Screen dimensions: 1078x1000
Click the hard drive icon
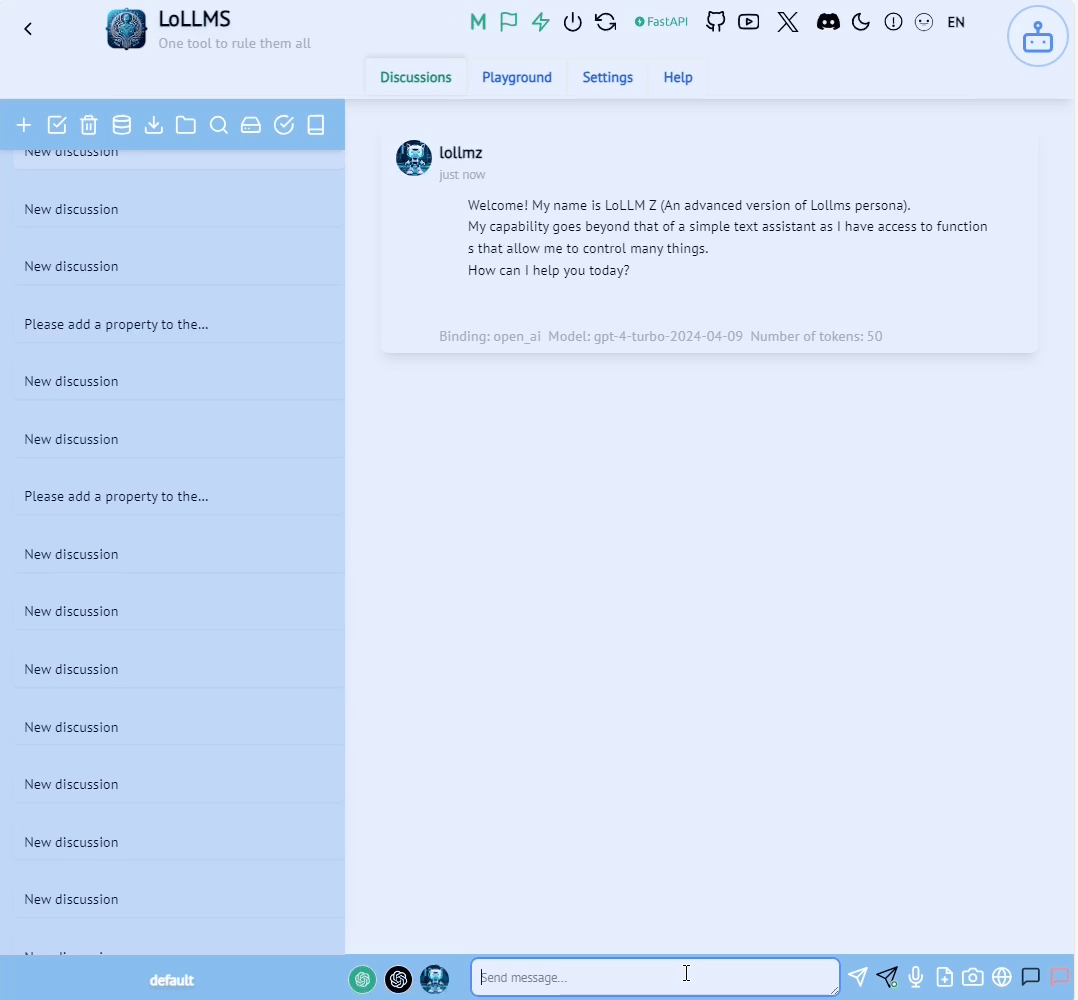(x=251, y=125)
